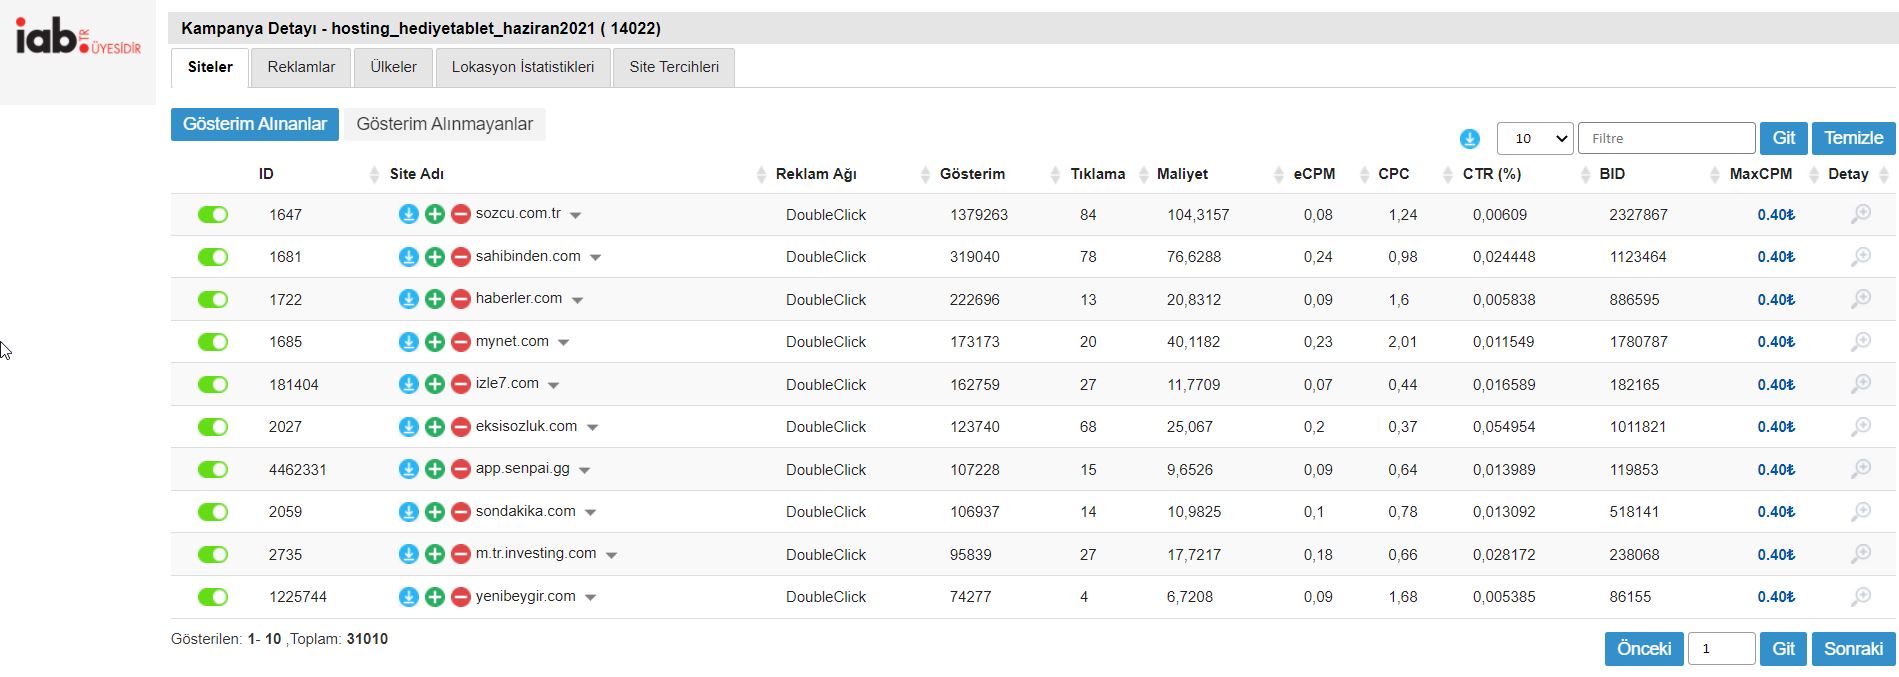Click the Git button next to filter

(x=1784, y=138)
